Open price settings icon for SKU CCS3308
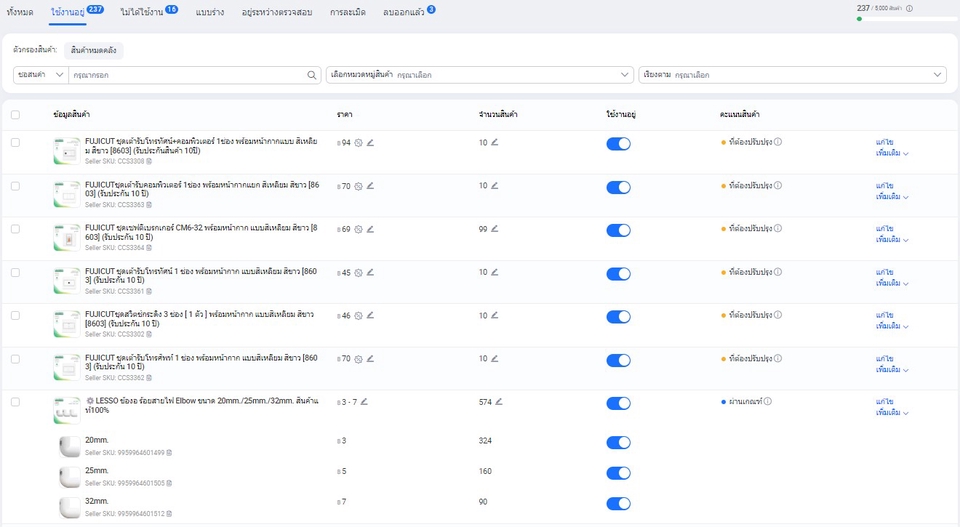 point(359,143)
